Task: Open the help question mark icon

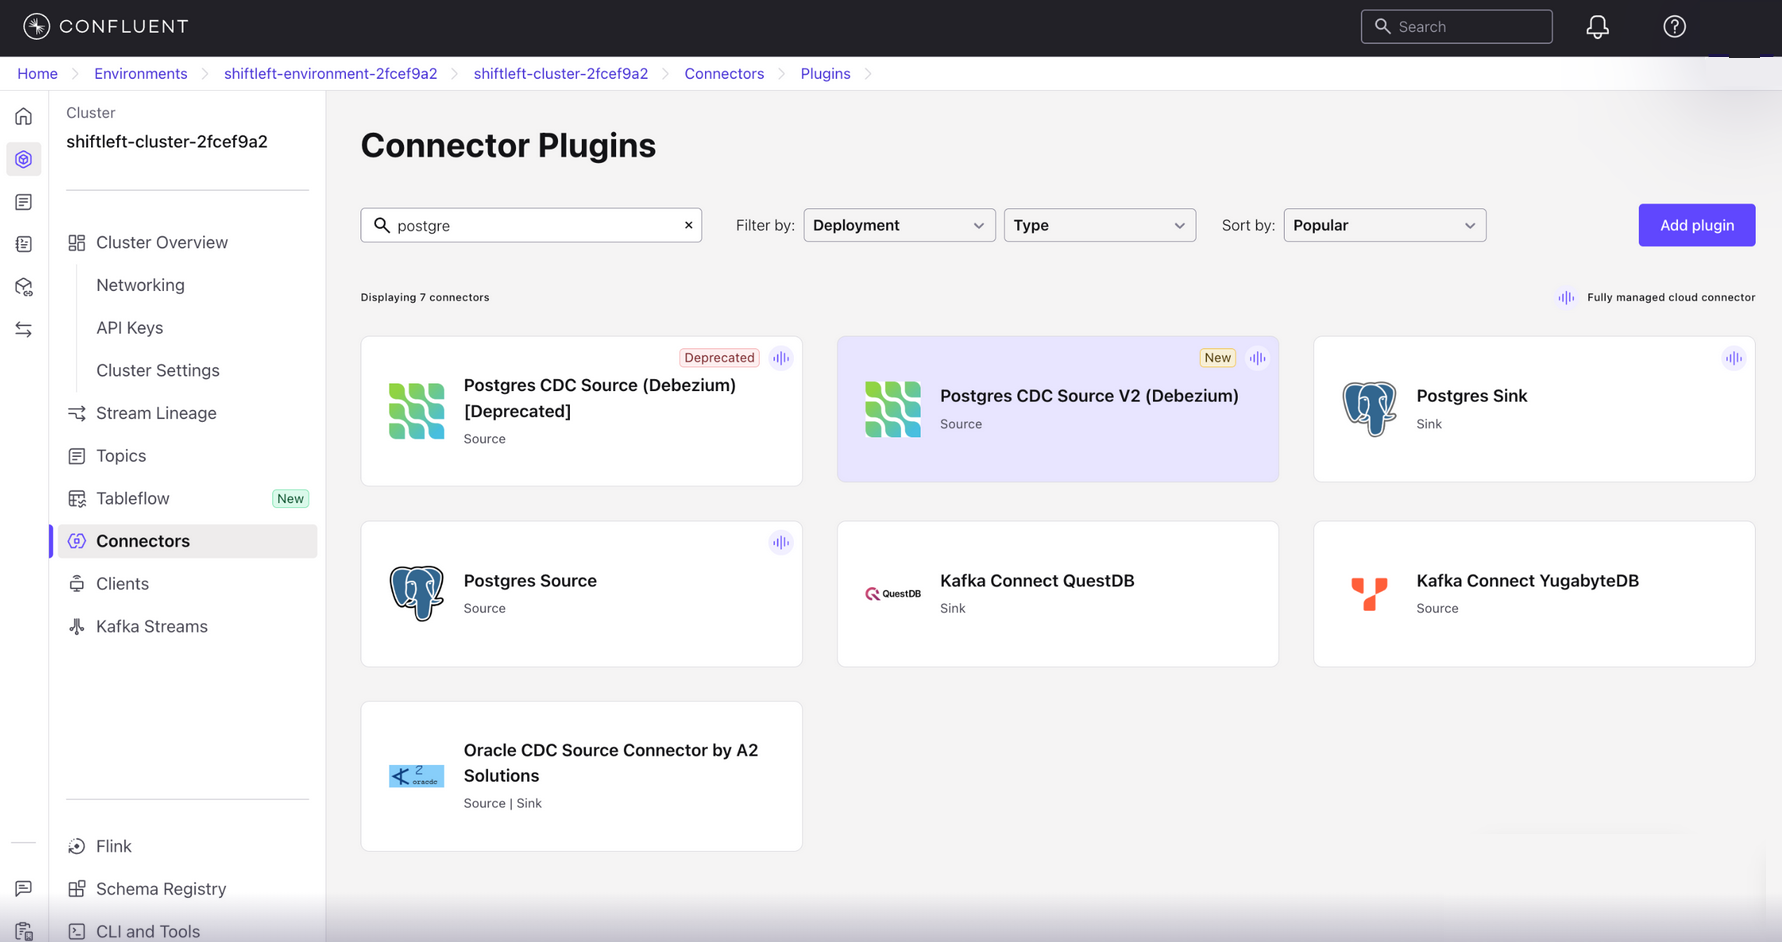Action: pos(1674,27)
